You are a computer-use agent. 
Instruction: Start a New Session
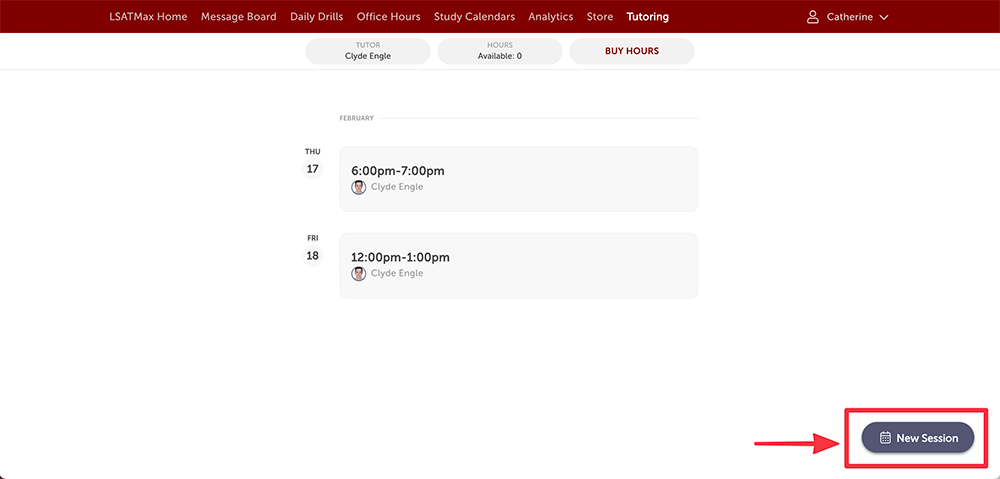(x=918, y=438)
